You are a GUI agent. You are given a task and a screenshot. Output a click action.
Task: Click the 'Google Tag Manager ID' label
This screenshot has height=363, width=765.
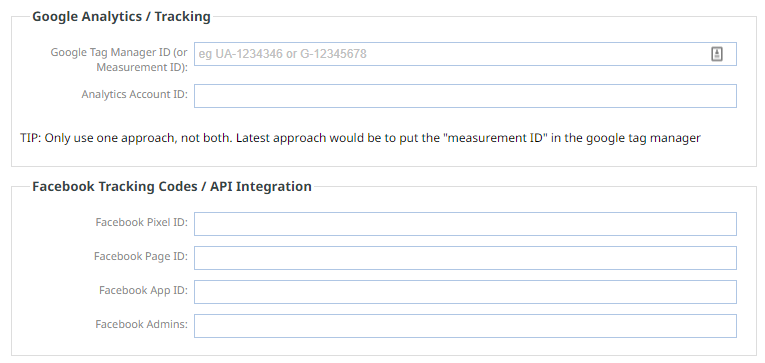pos(113,52)
